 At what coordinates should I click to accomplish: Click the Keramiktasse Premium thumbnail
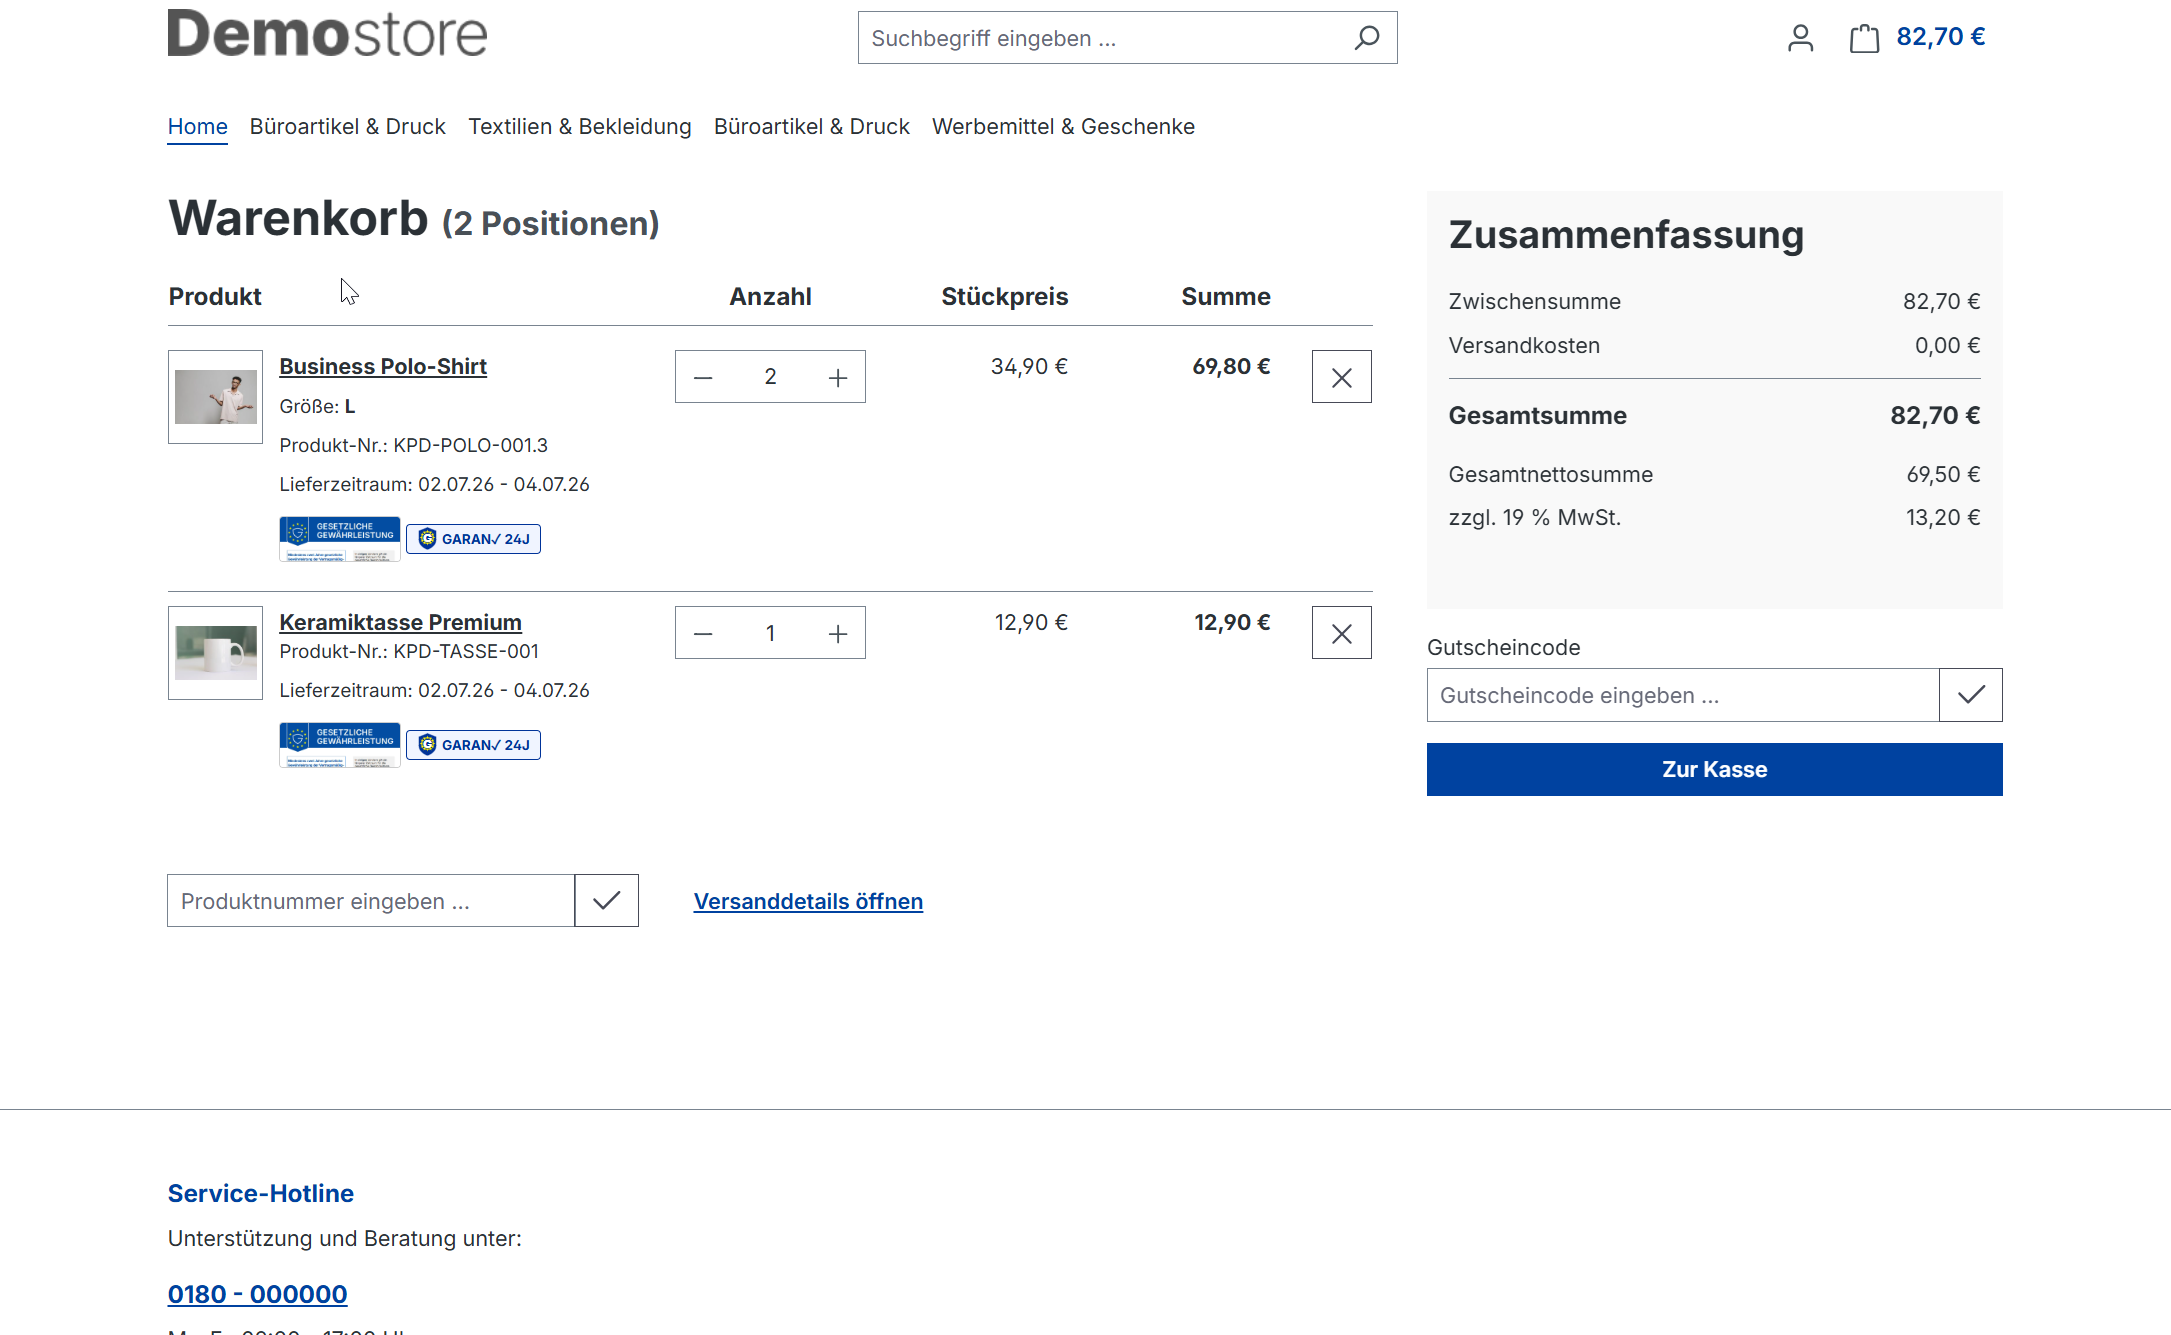click(x=215, y=653)
